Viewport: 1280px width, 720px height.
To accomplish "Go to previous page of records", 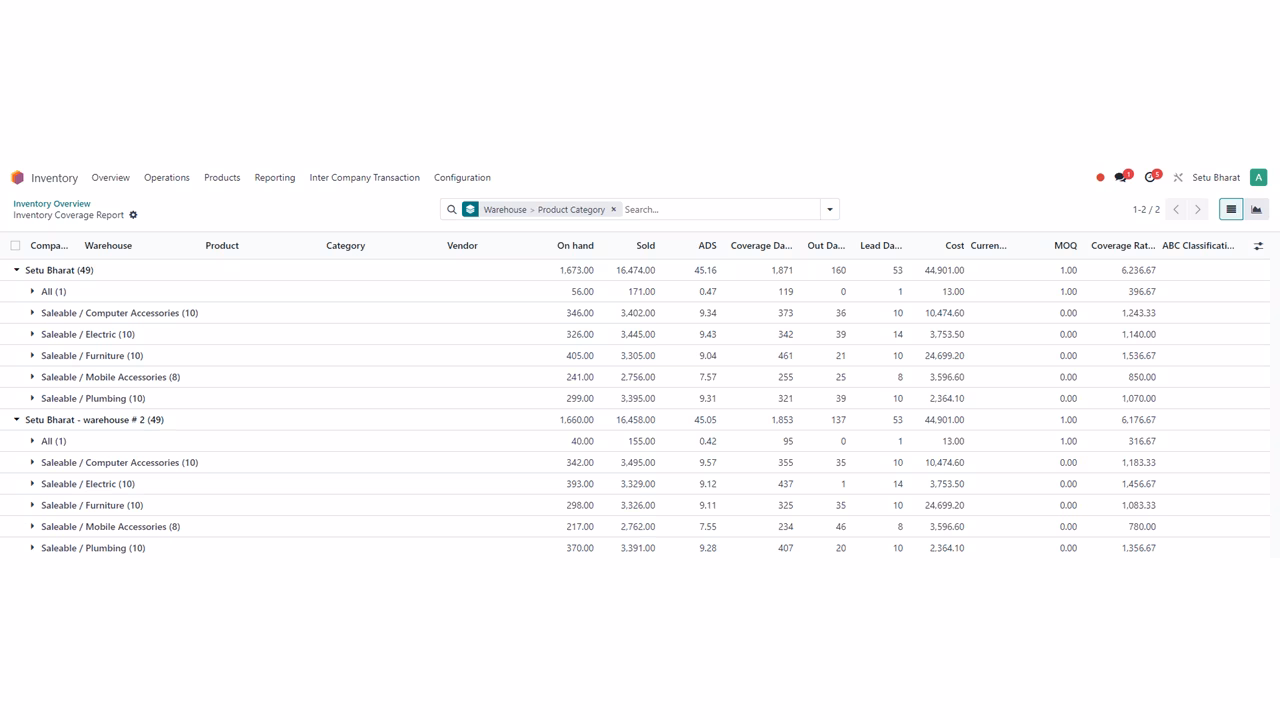I will click(x=1176, y=209).
